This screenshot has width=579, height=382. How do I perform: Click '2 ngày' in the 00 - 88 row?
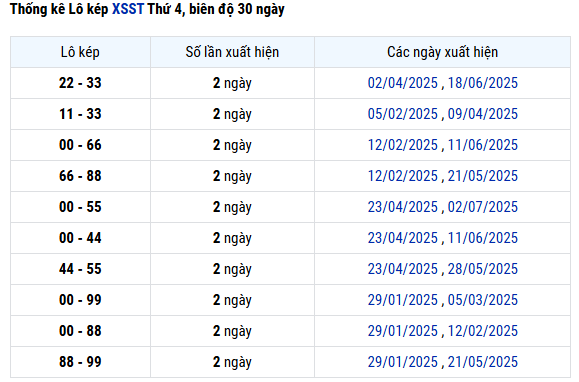(232, 331)
